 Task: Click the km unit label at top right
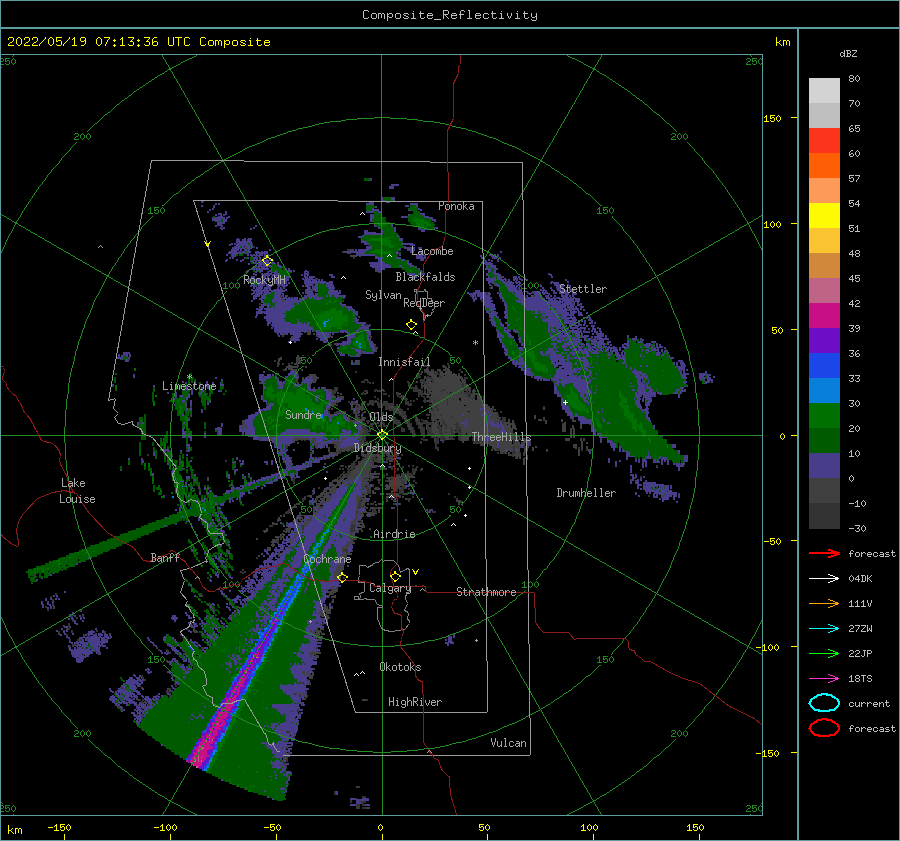(x=783, y=42)
